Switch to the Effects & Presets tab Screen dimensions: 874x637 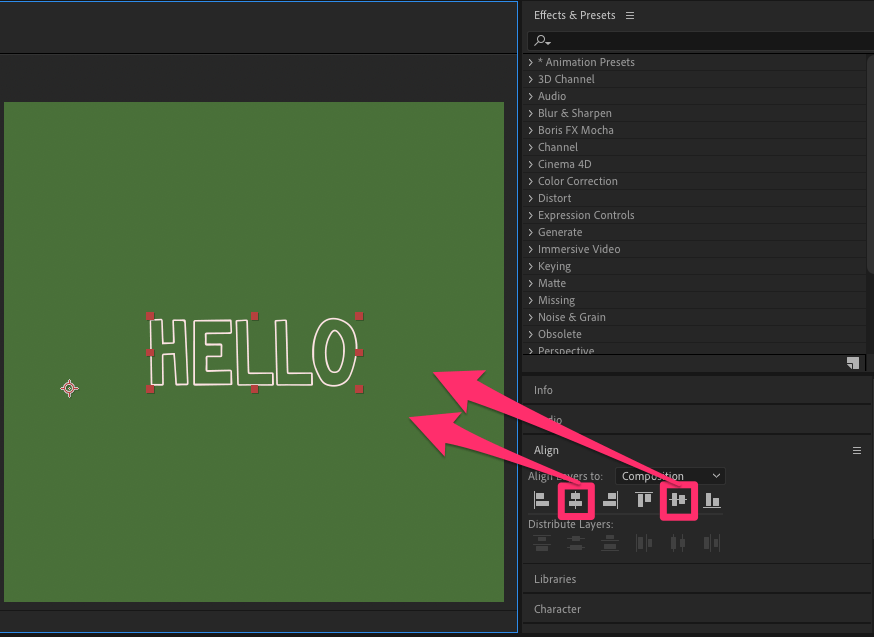point(575,15)
